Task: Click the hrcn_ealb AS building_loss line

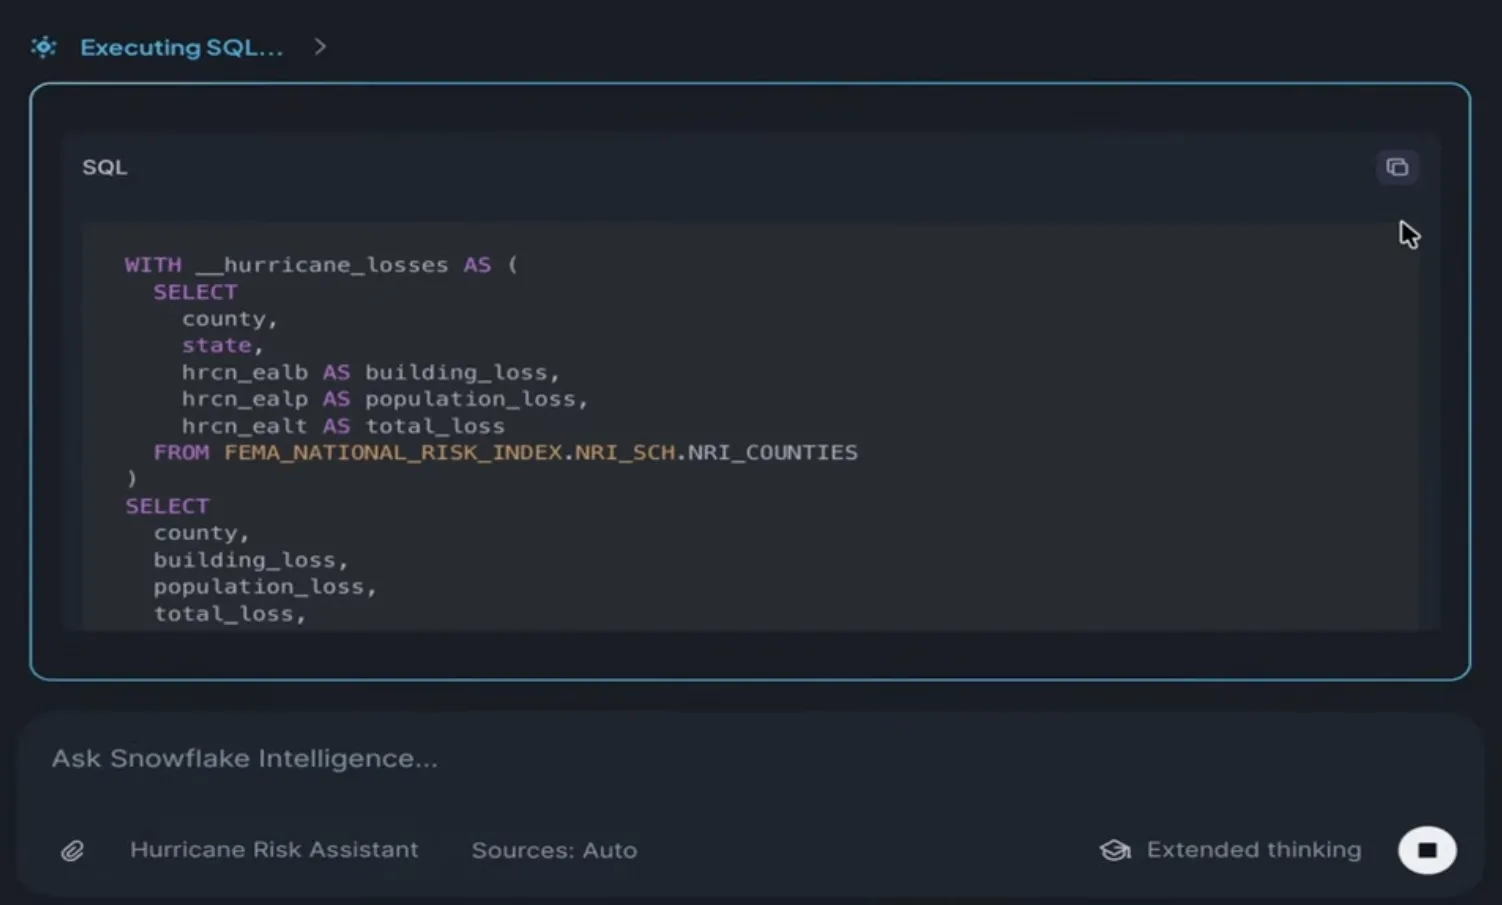Action: 371,372
